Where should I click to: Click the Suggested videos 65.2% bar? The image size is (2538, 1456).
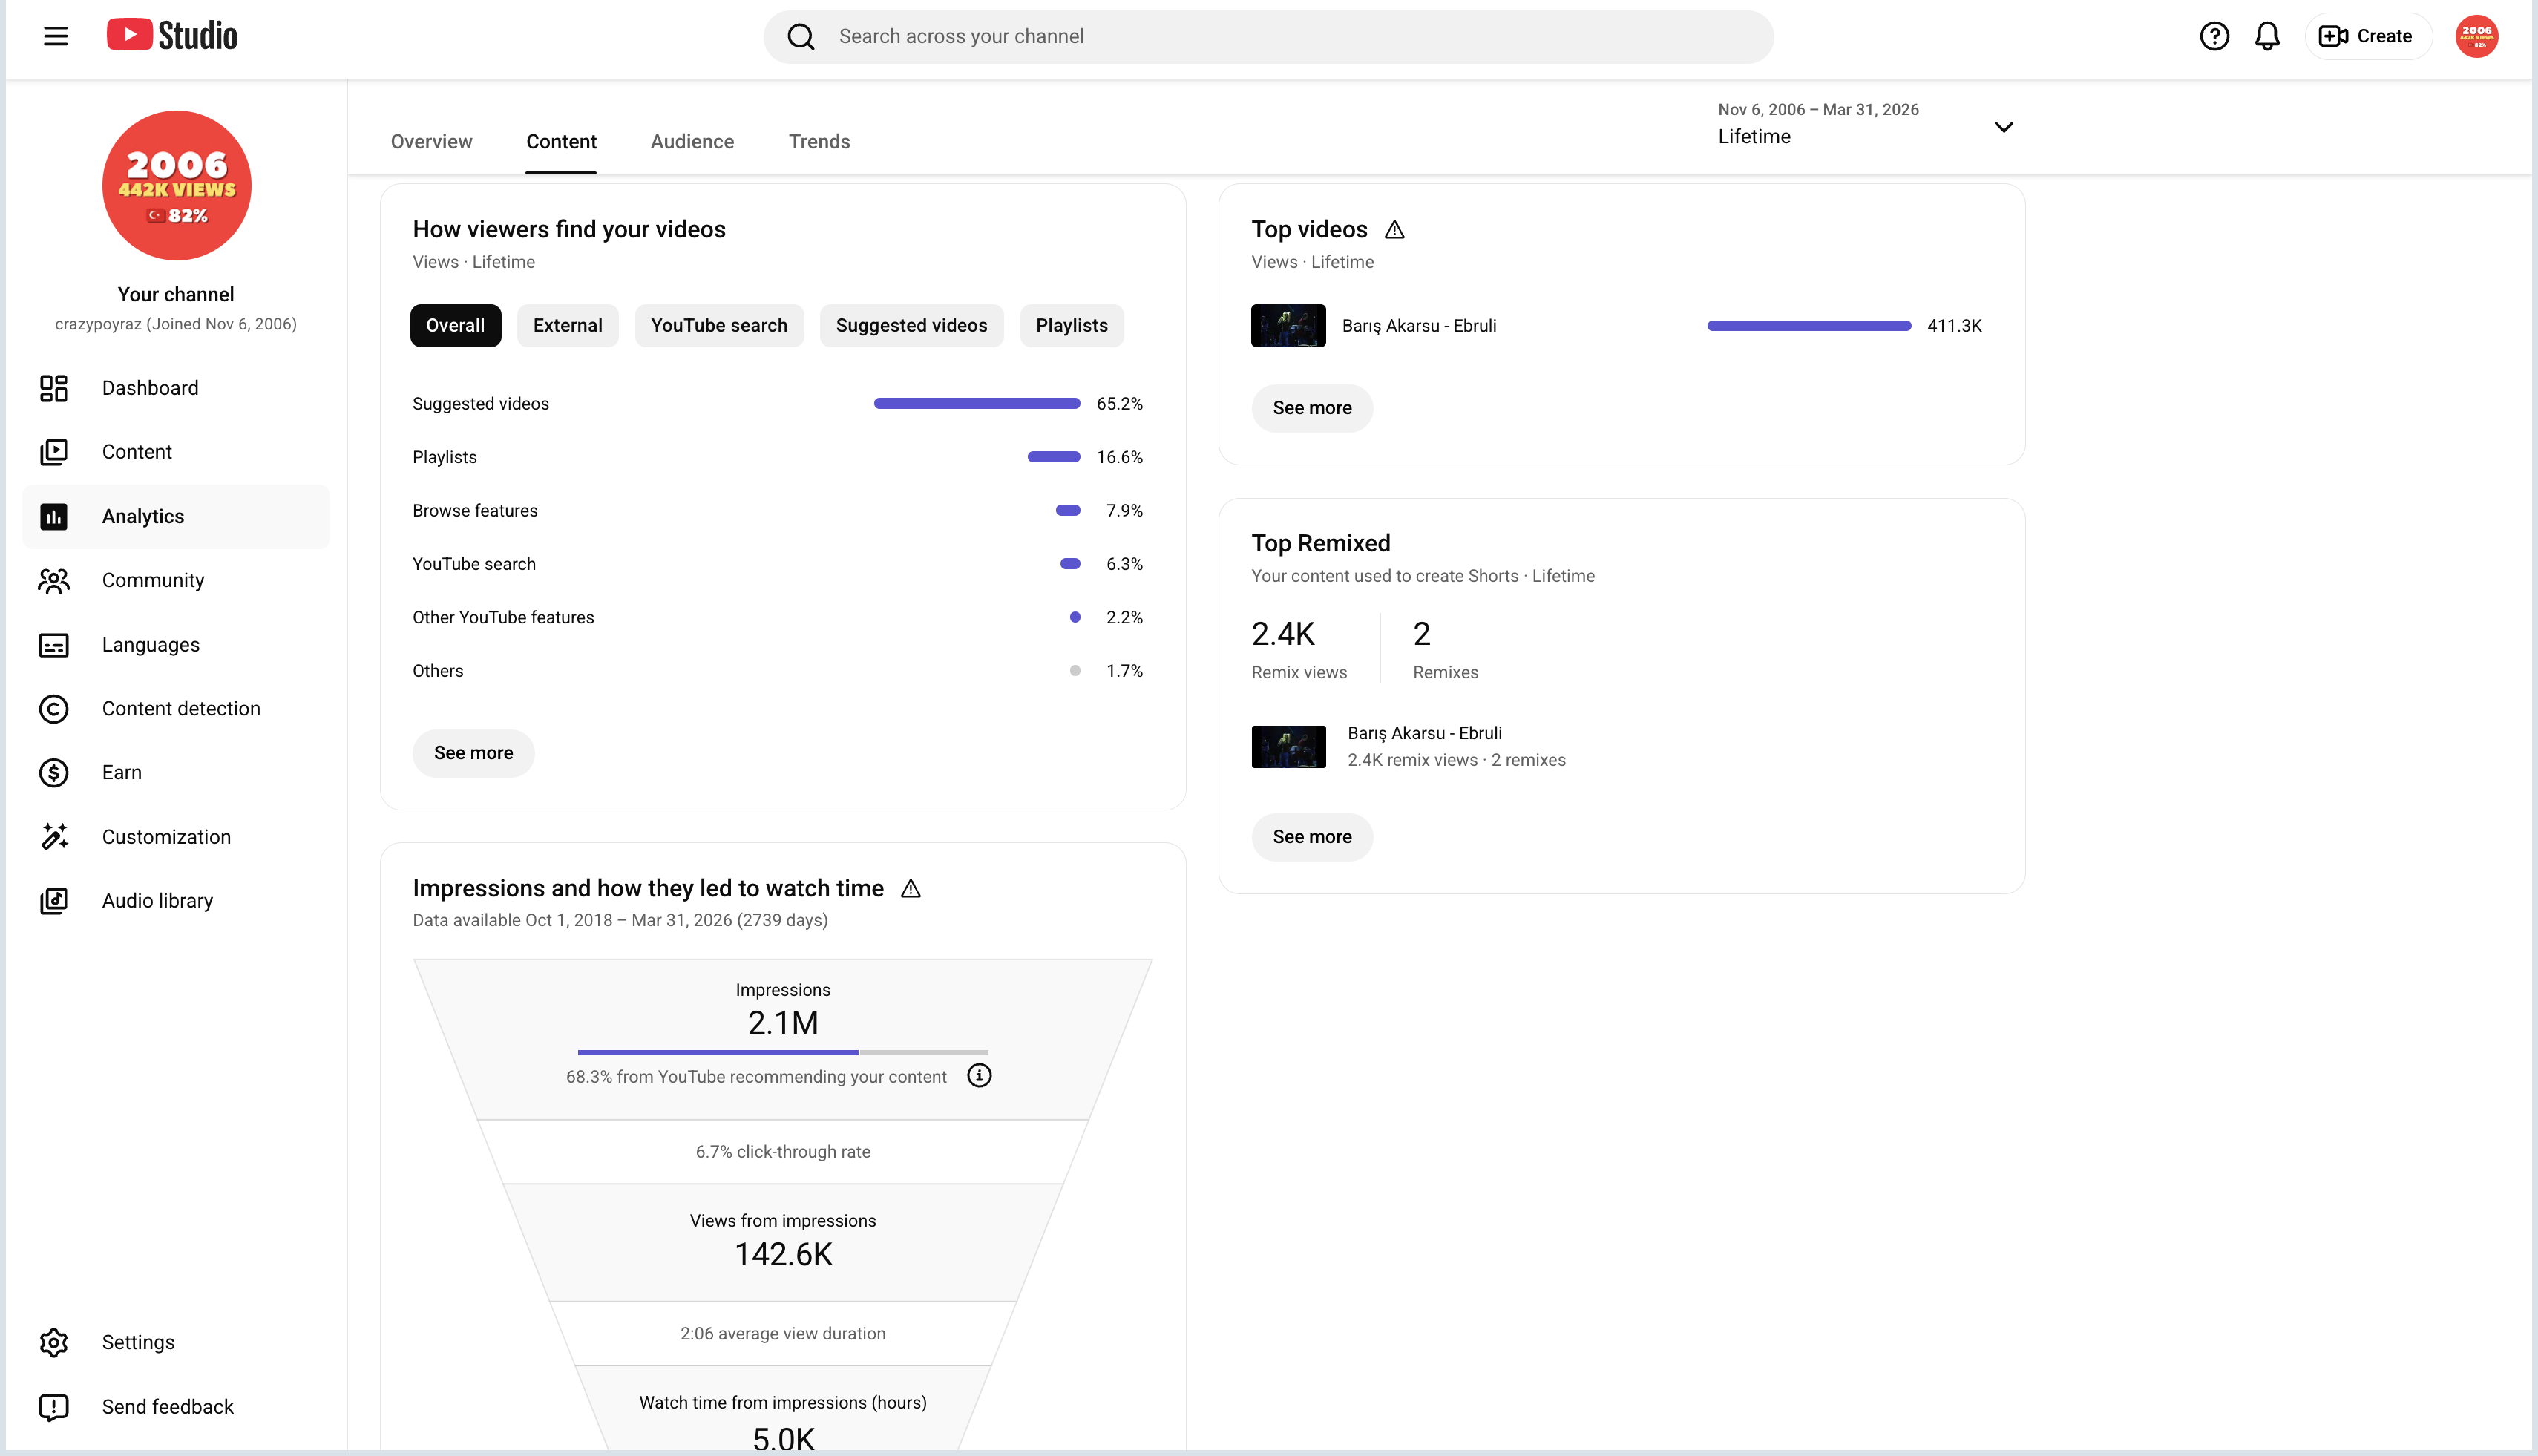977,404
